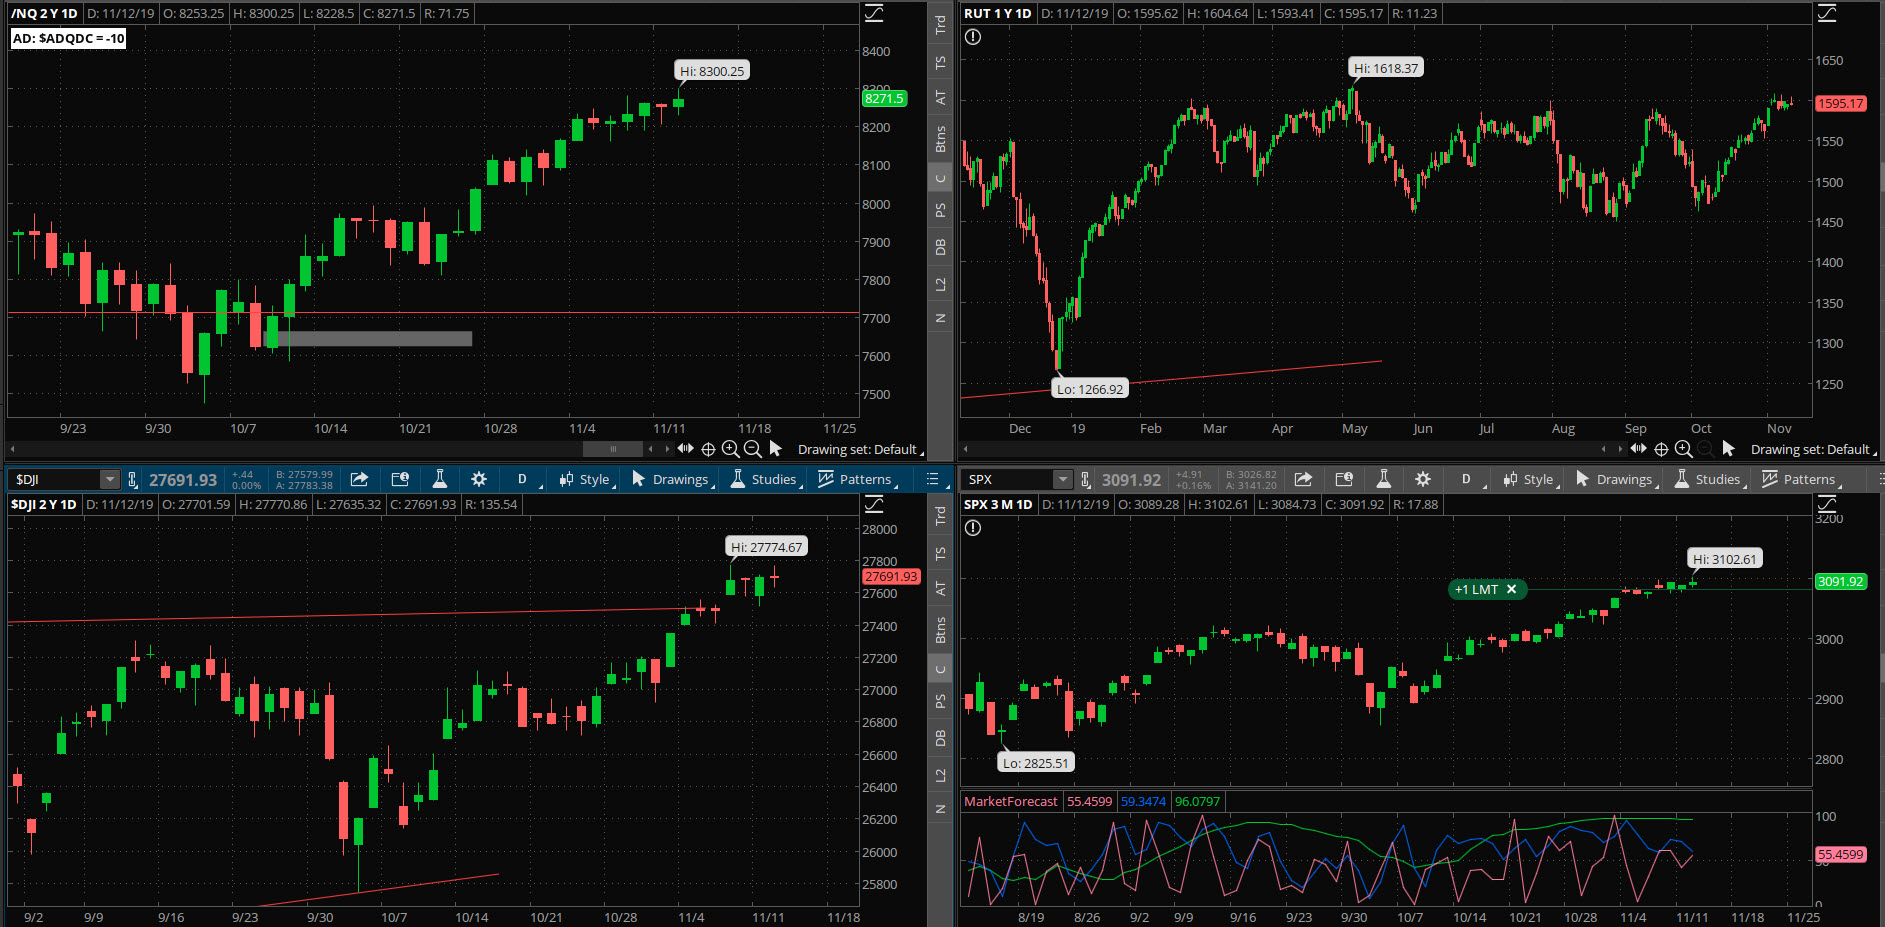Screen dimensions: 1885x927
Task: Click the zoom-out magnifier under /NQ chart
Action: [x=752, y=449]
